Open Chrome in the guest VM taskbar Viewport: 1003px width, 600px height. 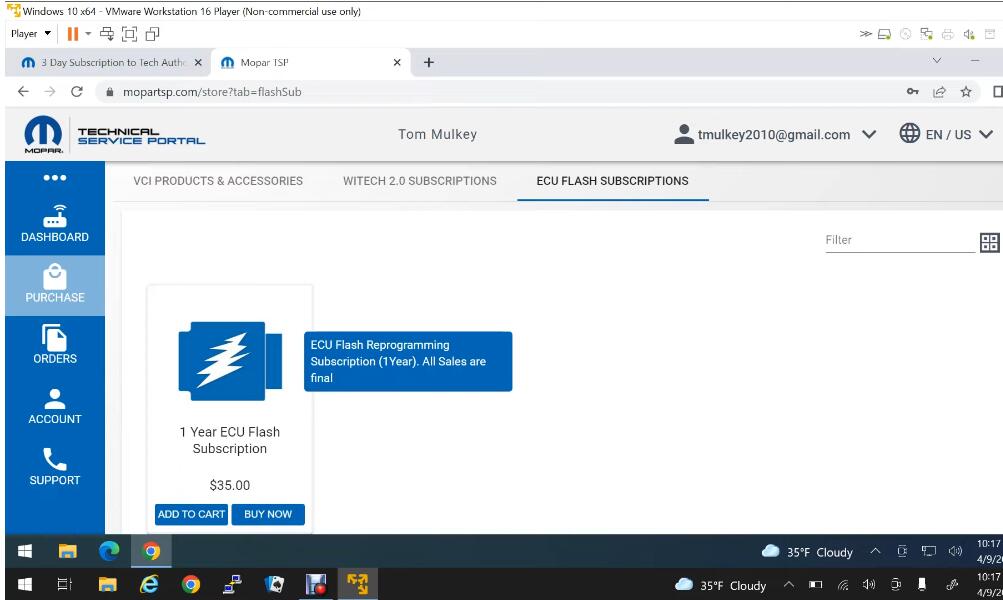(x=151, y=551)
